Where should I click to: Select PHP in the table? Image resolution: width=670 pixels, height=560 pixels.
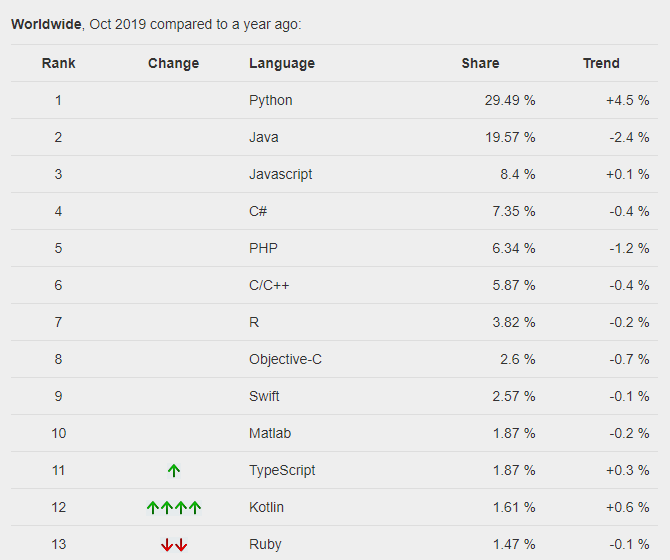[263, 248]
